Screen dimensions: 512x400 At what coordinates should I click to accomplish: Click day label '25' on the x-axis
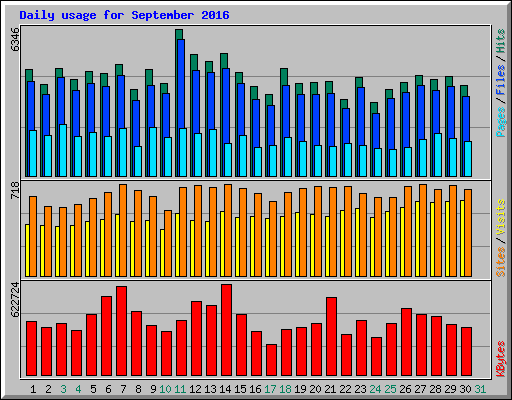click(x=390, y=389)
